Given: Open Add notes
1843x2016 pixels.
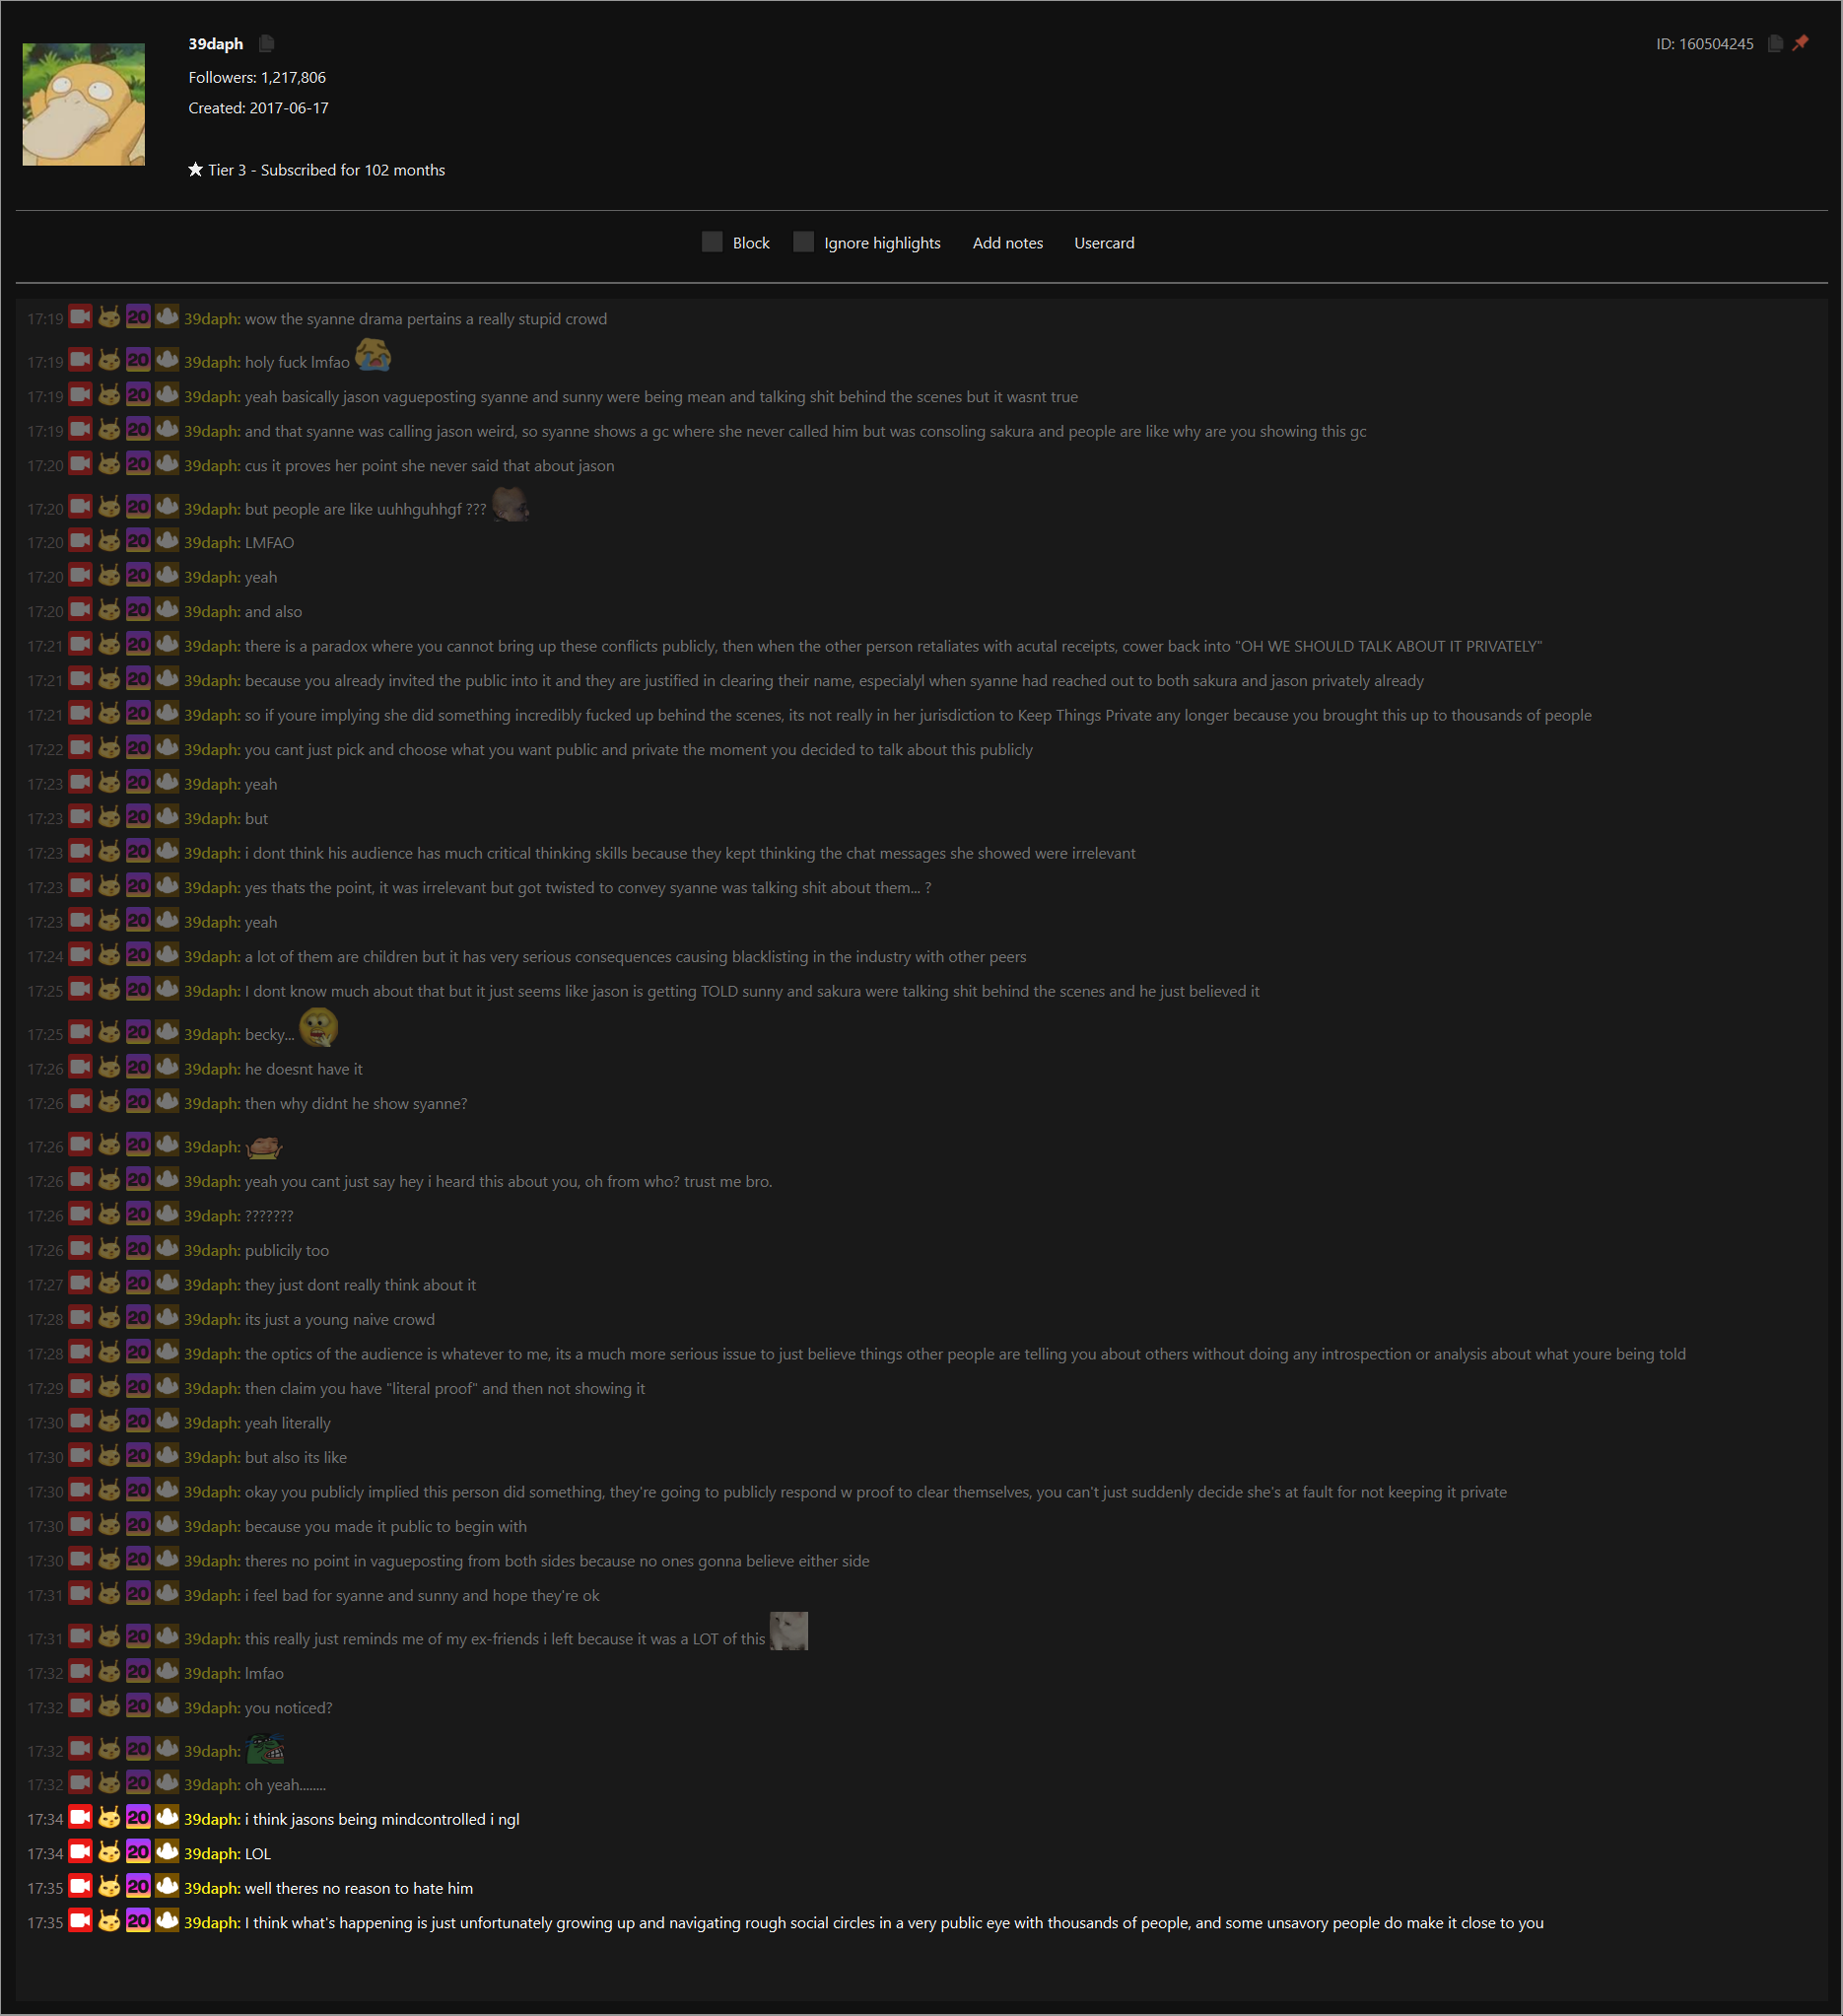Looking at the screenshot, I should tap(1007, 243).
